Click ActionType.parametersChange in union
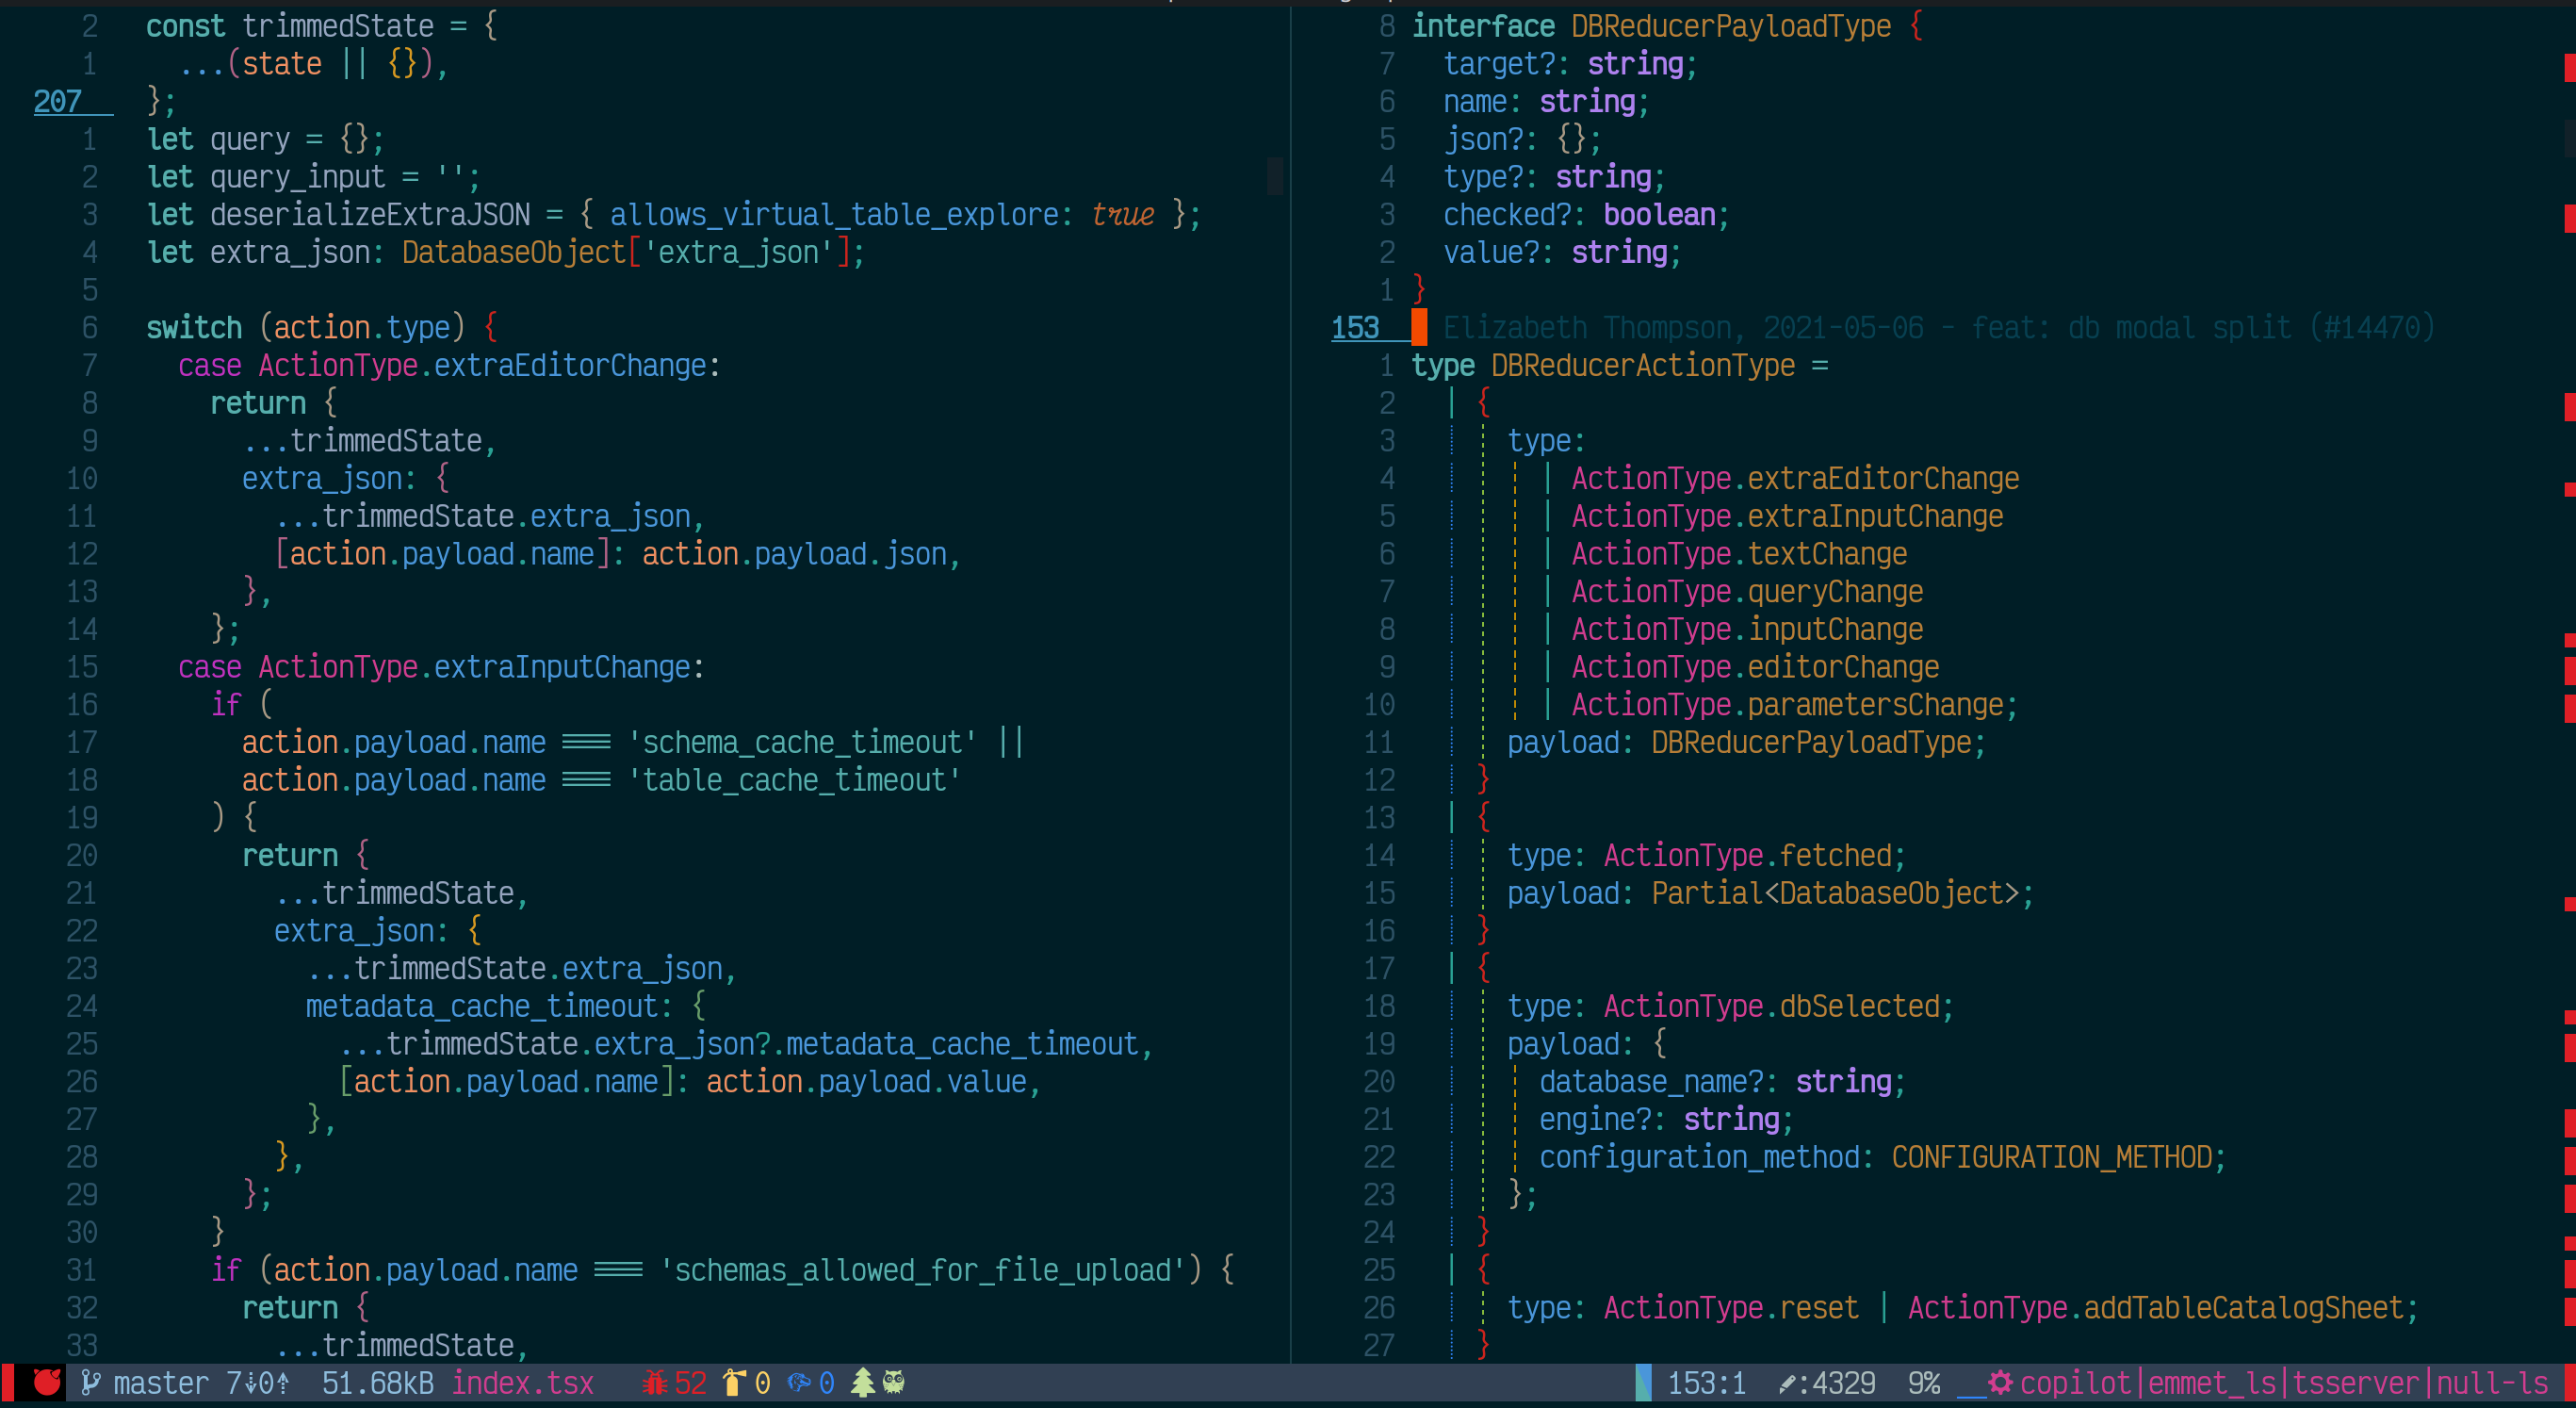 (1787, 705)
